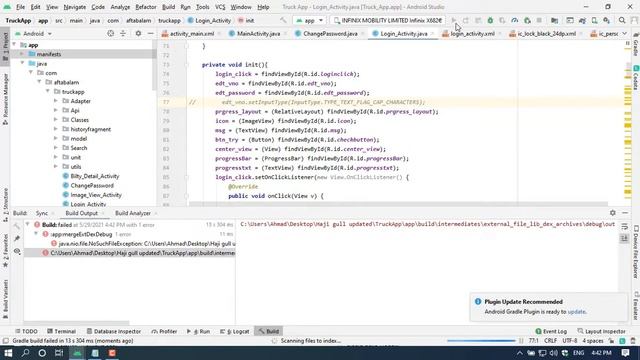The height and width of the screenshot is (360, 640).
Task: Click the Run app play icon
Action: coord(453,20)
